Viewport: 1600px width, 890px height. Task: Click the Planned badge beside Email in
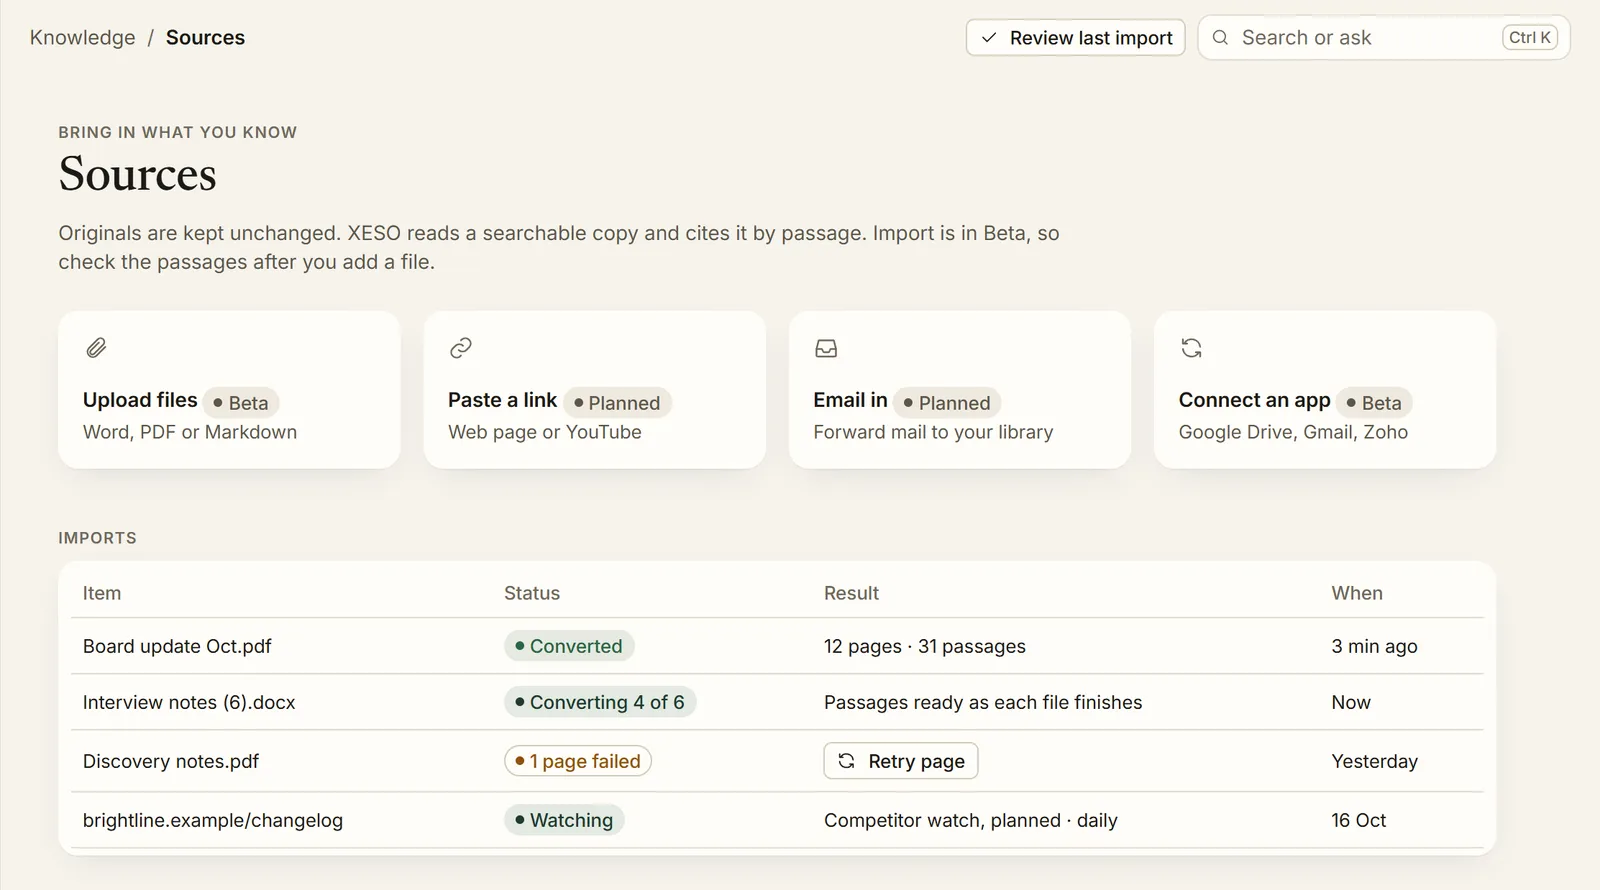[x=947, y=402]
